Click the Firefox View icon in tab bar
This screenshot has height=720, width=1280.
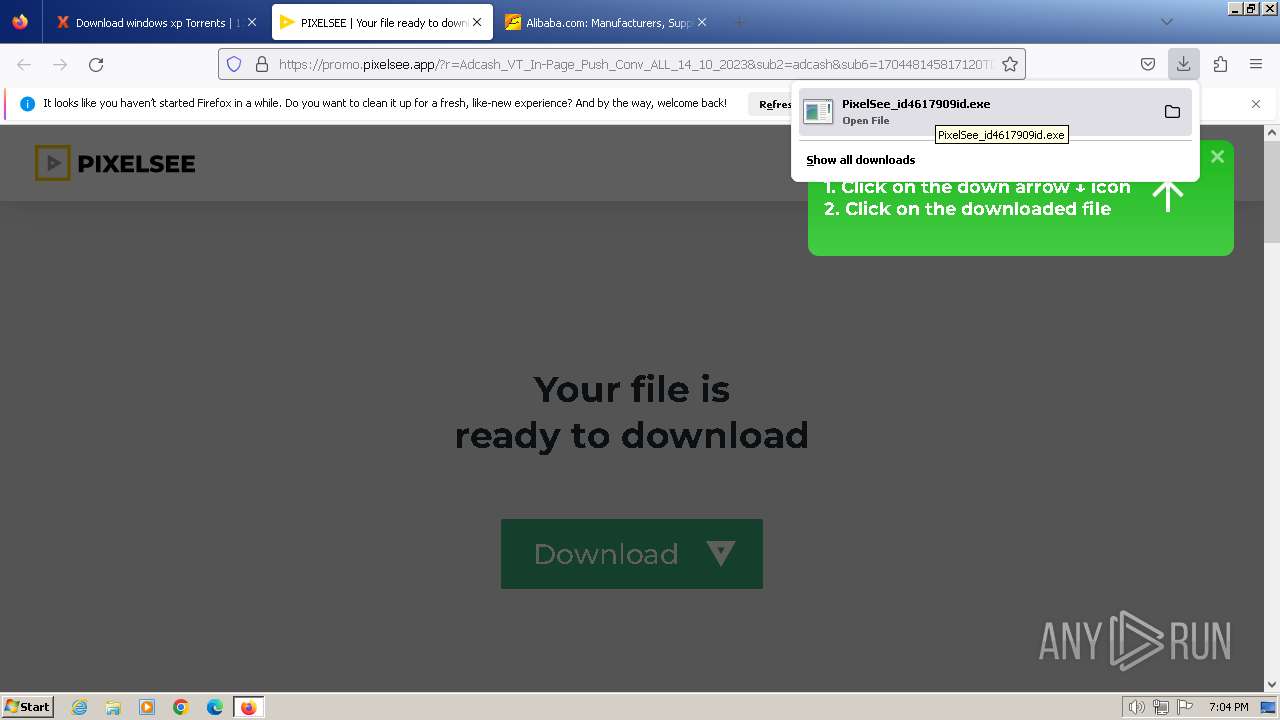(x=20, y=22)
